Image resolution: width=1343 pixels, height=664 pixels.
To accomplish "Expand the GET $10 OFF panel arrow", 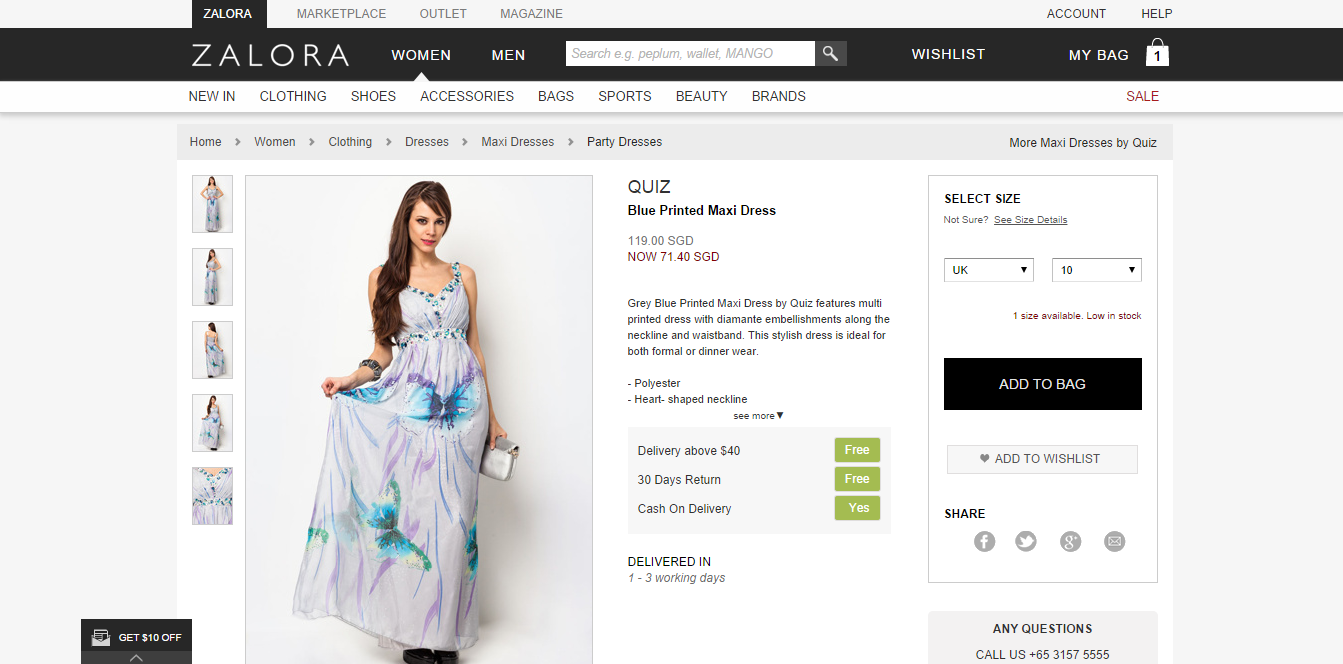I will (x=136, y=658).
